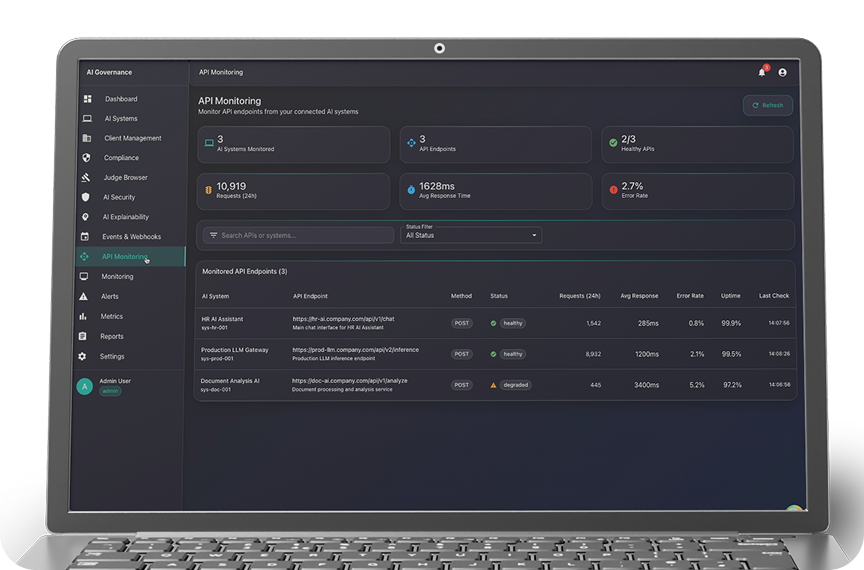Click the Error Rate column header
Screen dimensions: 864x570
[690, 296]
